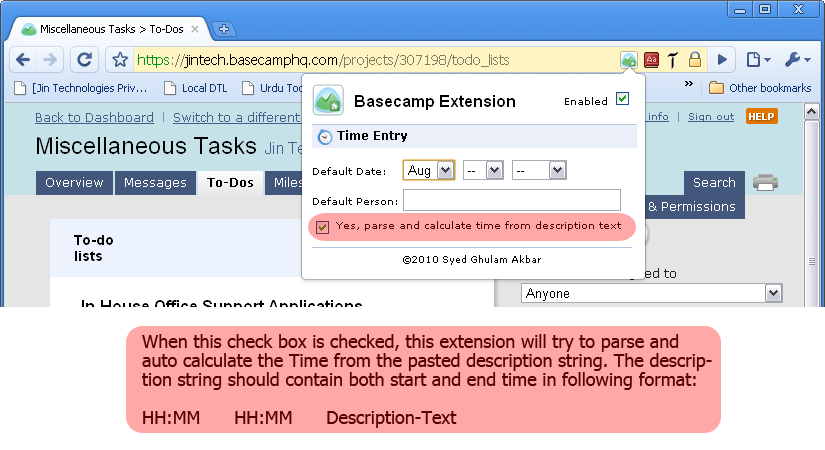Open the Basecamp Extension toolbar icon

click(628, 59)
